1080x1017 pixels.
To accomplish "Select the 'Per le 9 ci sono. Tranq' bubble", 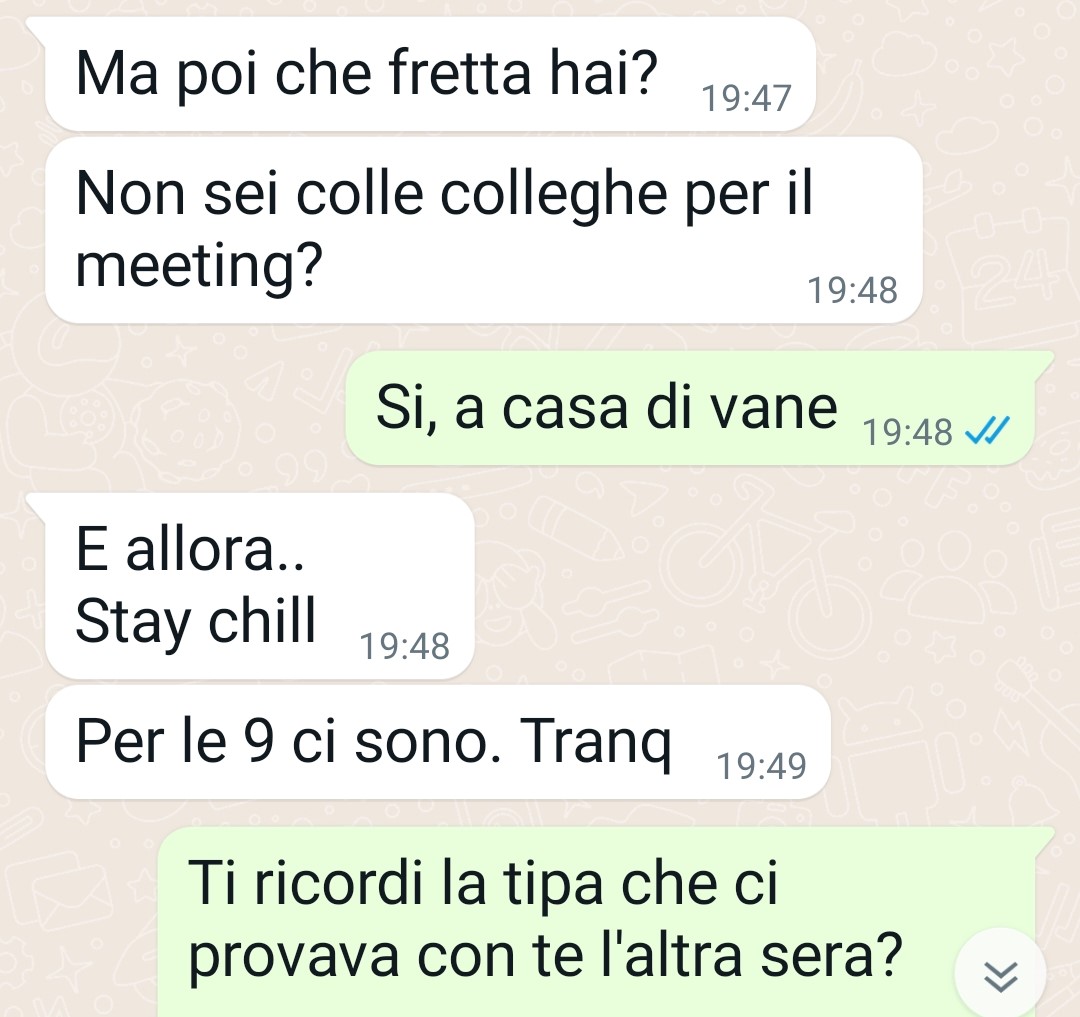I will (x=437, y=742).
